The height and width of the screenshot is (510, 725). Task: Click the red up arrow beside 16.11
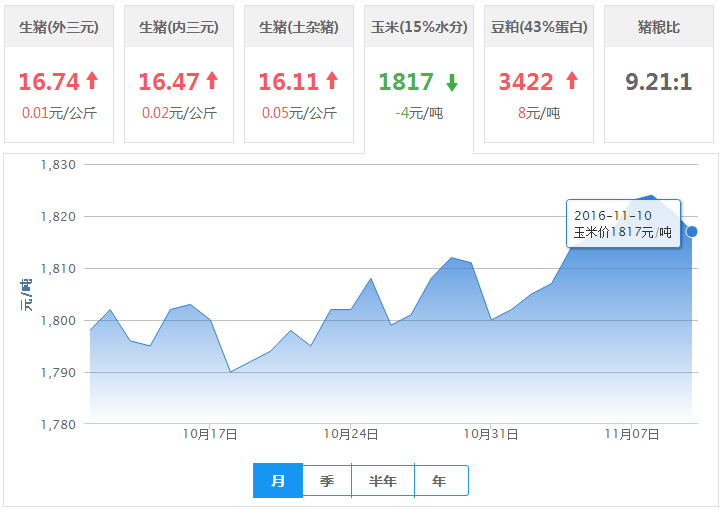pos(332,80)
